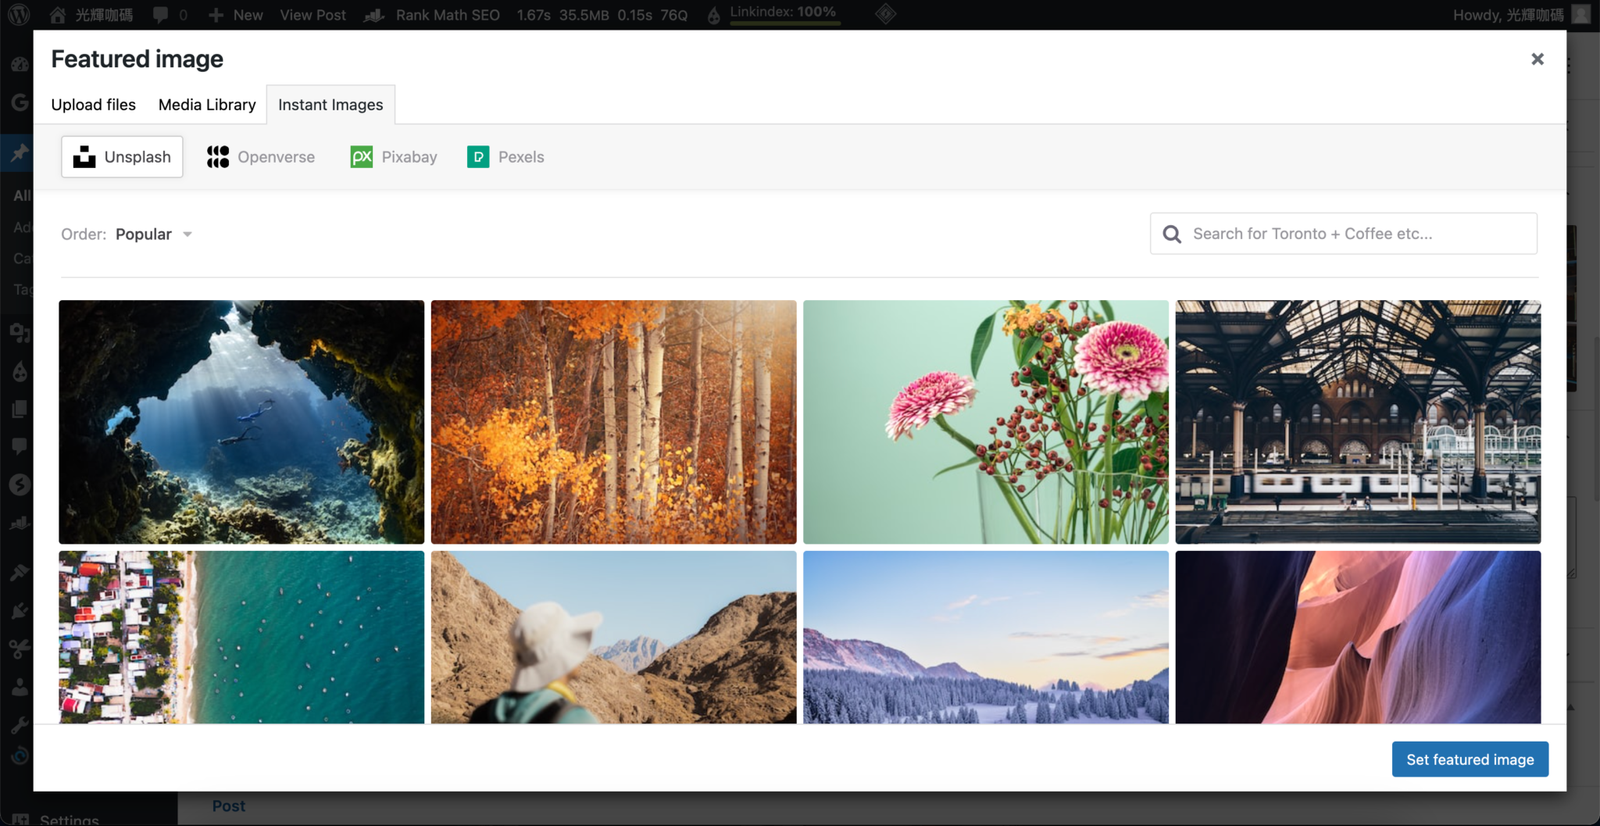Screen dimensions: 1600x826
Task: Open Rank Math SEO admin menu
Action: click(x=432, y=15)
